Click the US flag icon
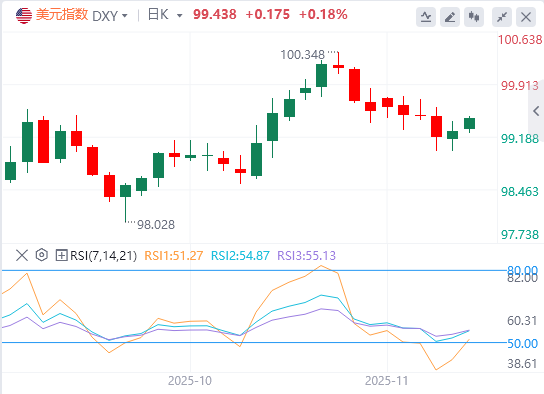This screenshot has height=394, width=544. [x=24, y=15]
